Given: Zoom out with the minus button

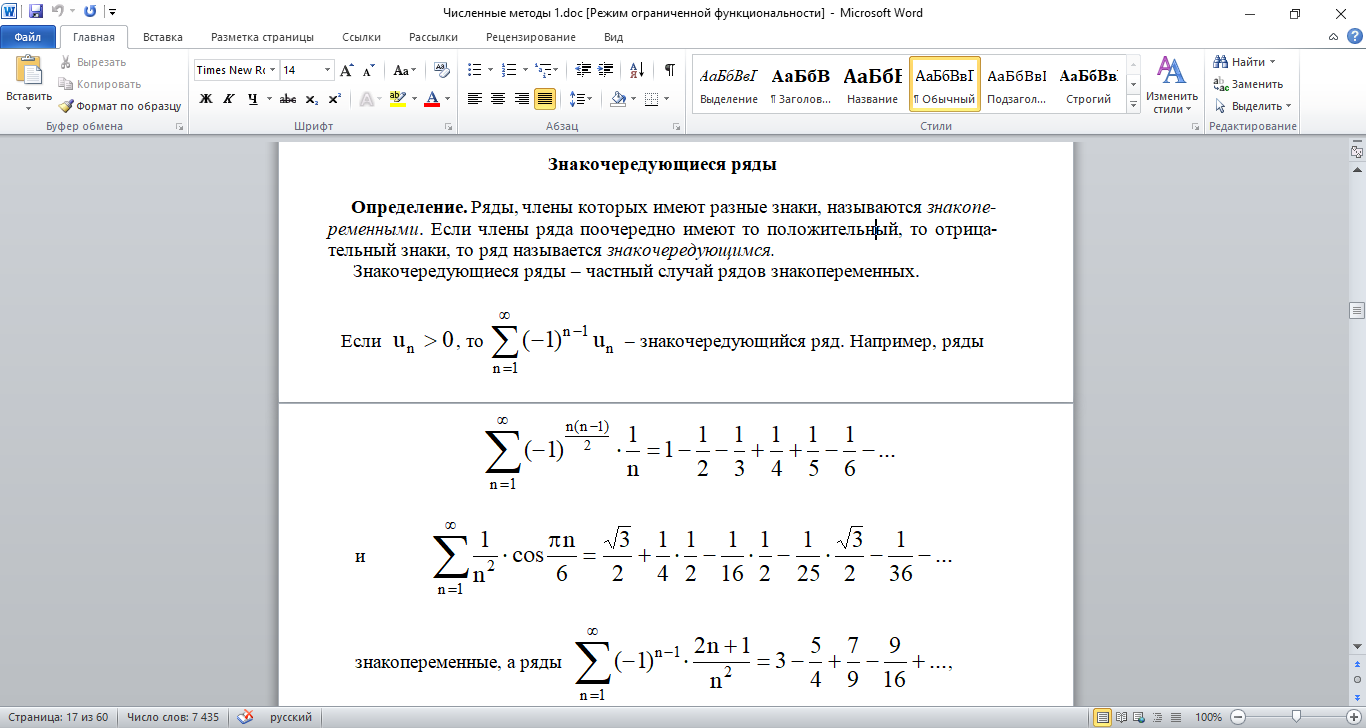Looking at the screenshot, I should [1238, 717].
